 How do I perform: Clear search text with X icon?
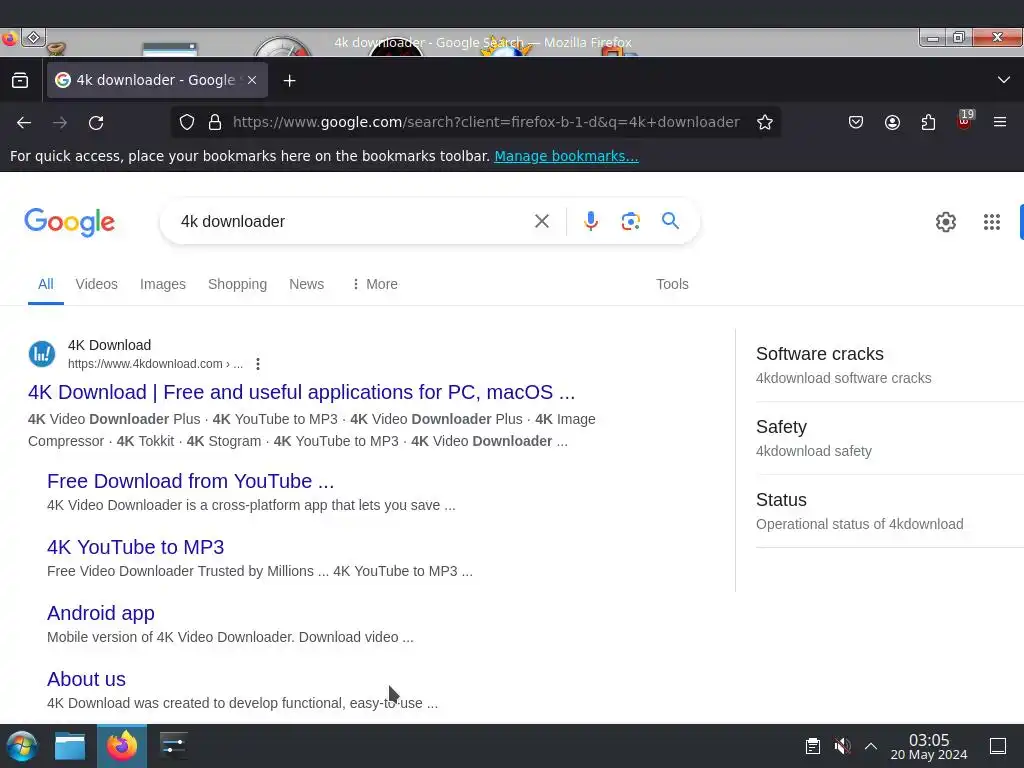[541, 221]
